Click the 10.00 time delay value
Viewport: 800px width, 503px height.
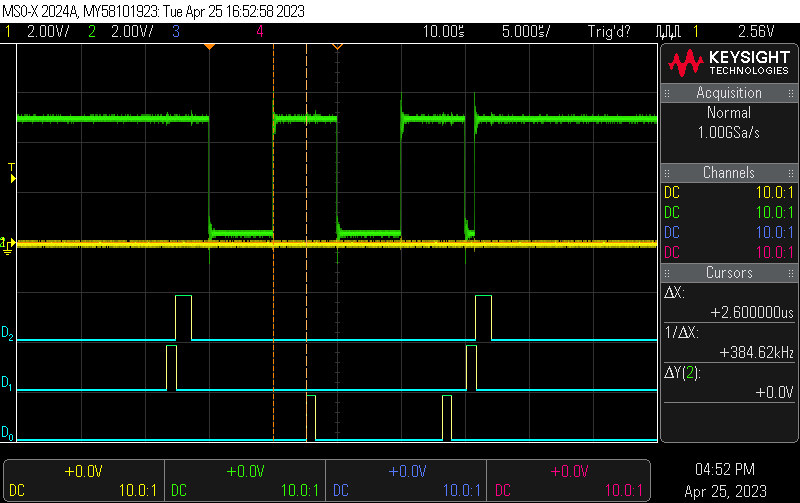pos(443,32)
